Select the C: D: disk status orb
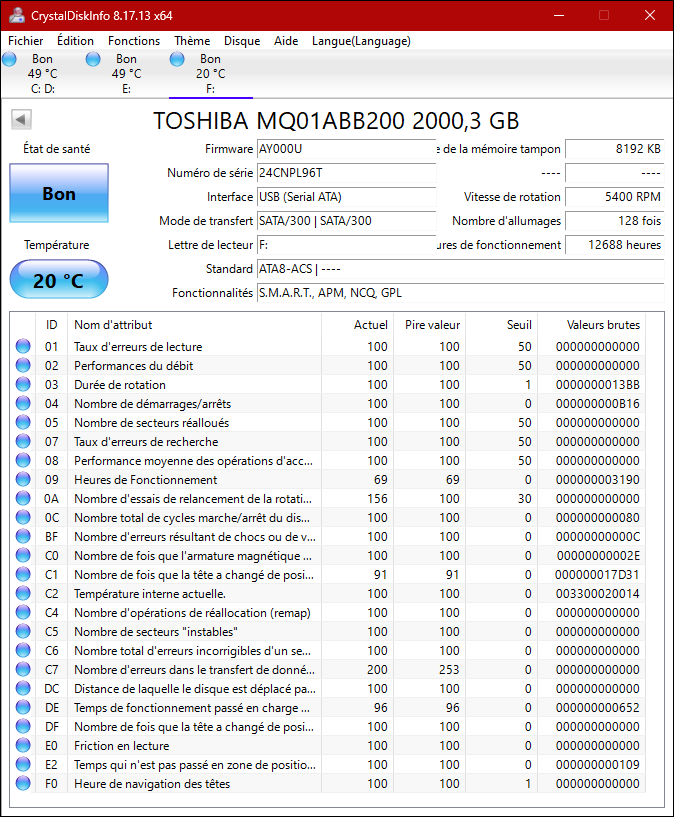Image resolution: width=674 pixels, height=817 pixels. tap(10, 60)
